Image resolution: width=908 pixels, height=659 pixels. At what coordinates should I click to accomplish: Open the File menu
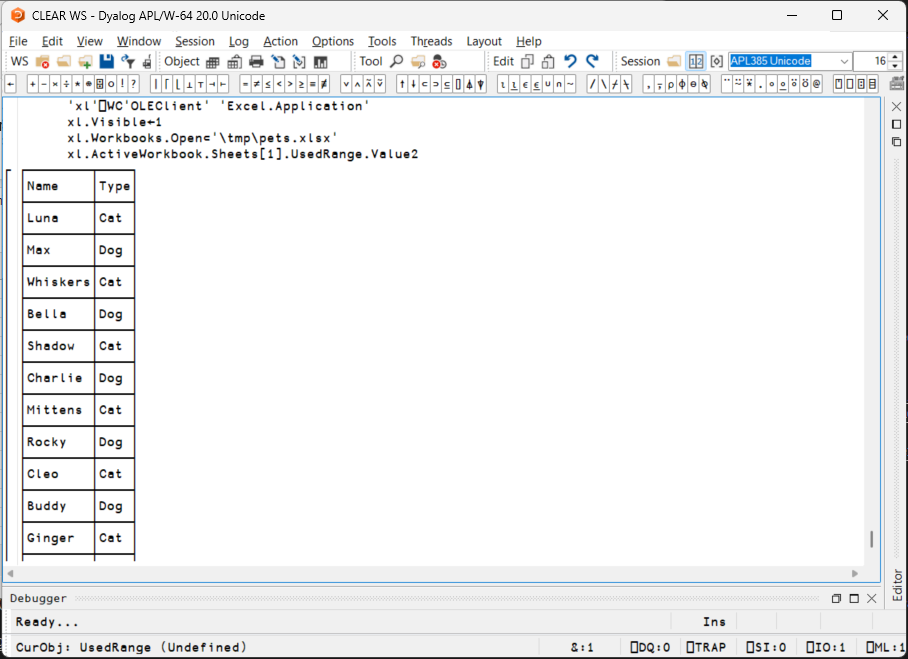[x=18, y=41]
